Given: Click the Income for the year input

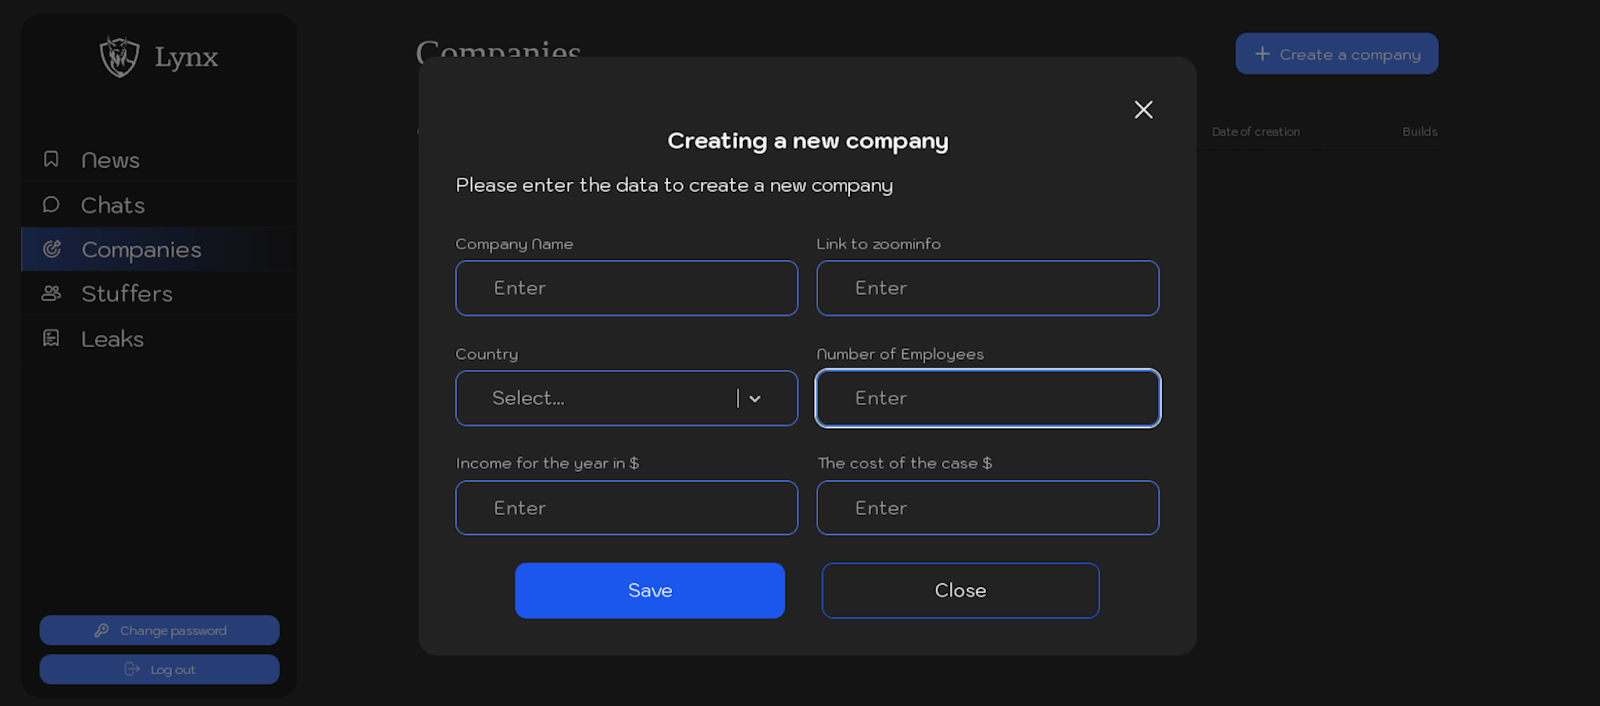Looking at the screenshot, I should pyautogui.click(x=627, y=508).
